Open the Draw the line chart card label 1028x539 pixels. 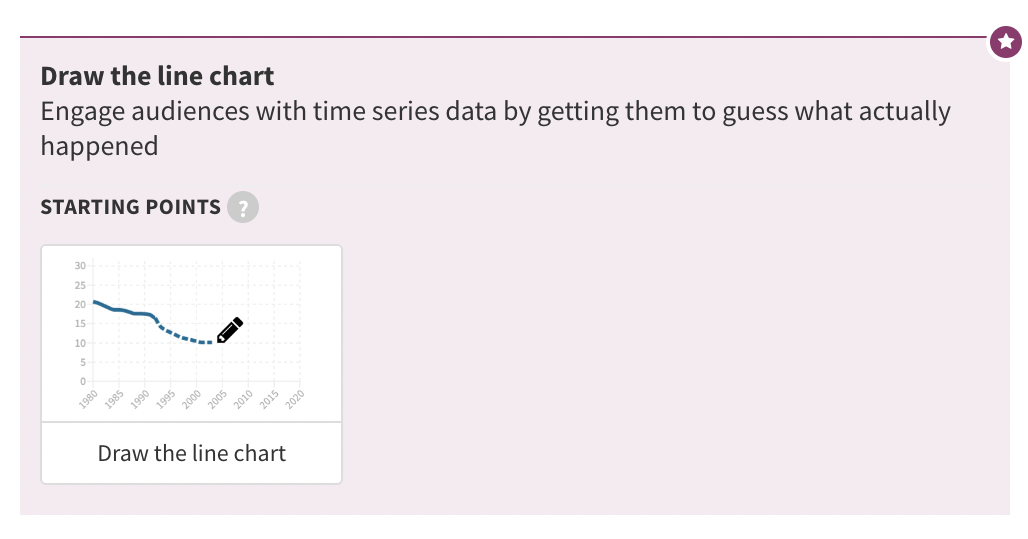pos(191,453)
